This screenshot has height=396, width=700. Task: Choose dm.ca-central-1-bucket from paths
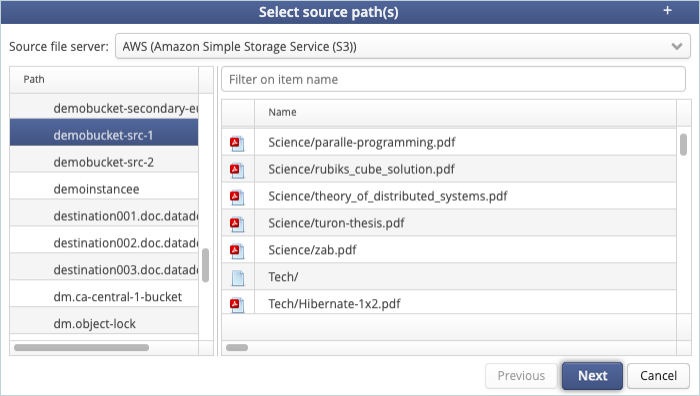[104, 294]
